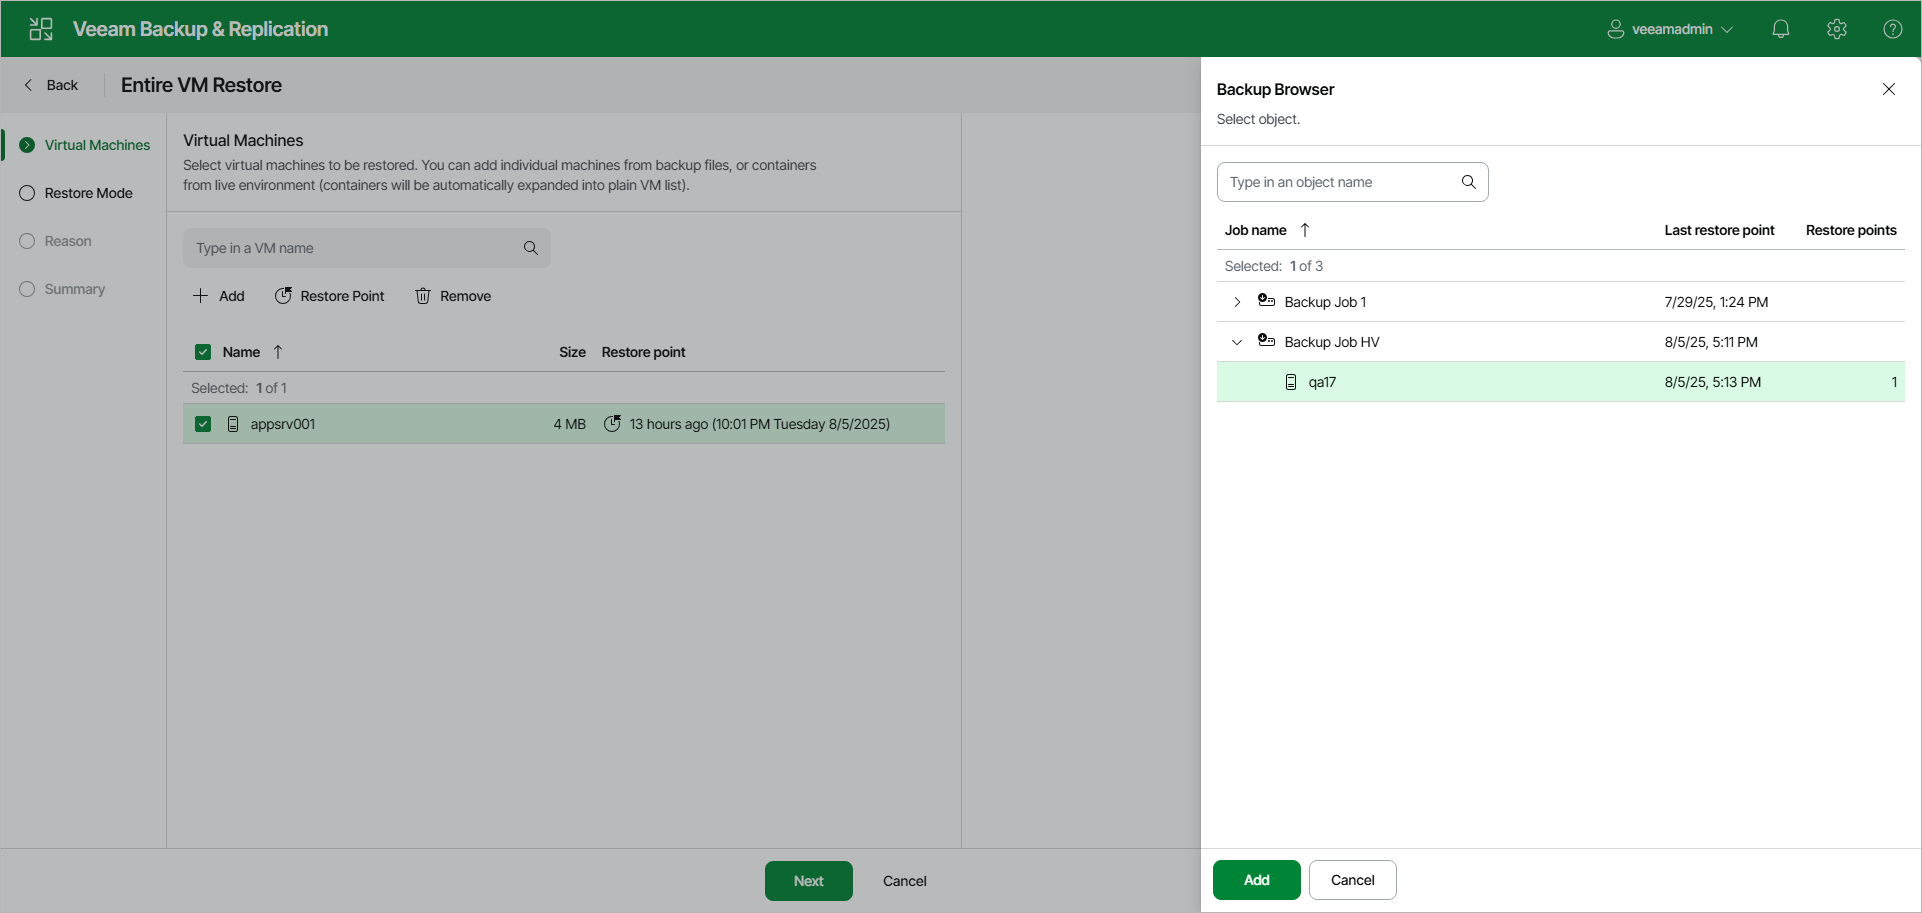Click the plus icon of Add
The image size is (1922, 913).
(x=200, y=296)
